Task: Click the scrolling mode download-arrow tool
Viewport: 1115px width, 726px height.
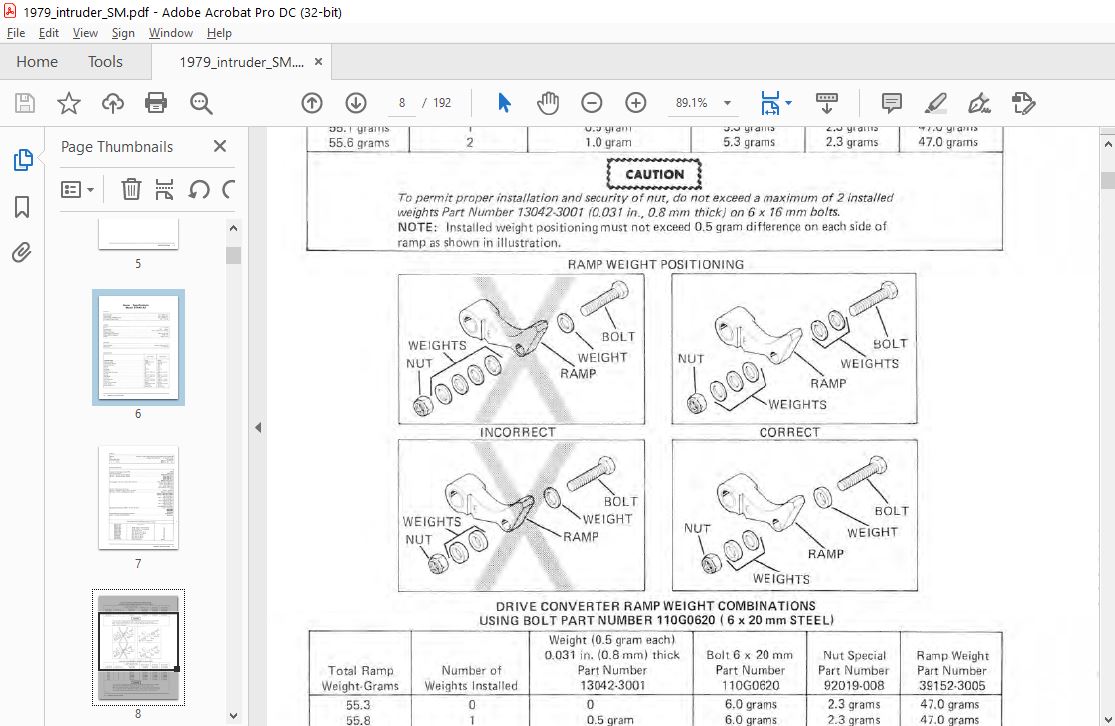Action: (x=826, y=103)
